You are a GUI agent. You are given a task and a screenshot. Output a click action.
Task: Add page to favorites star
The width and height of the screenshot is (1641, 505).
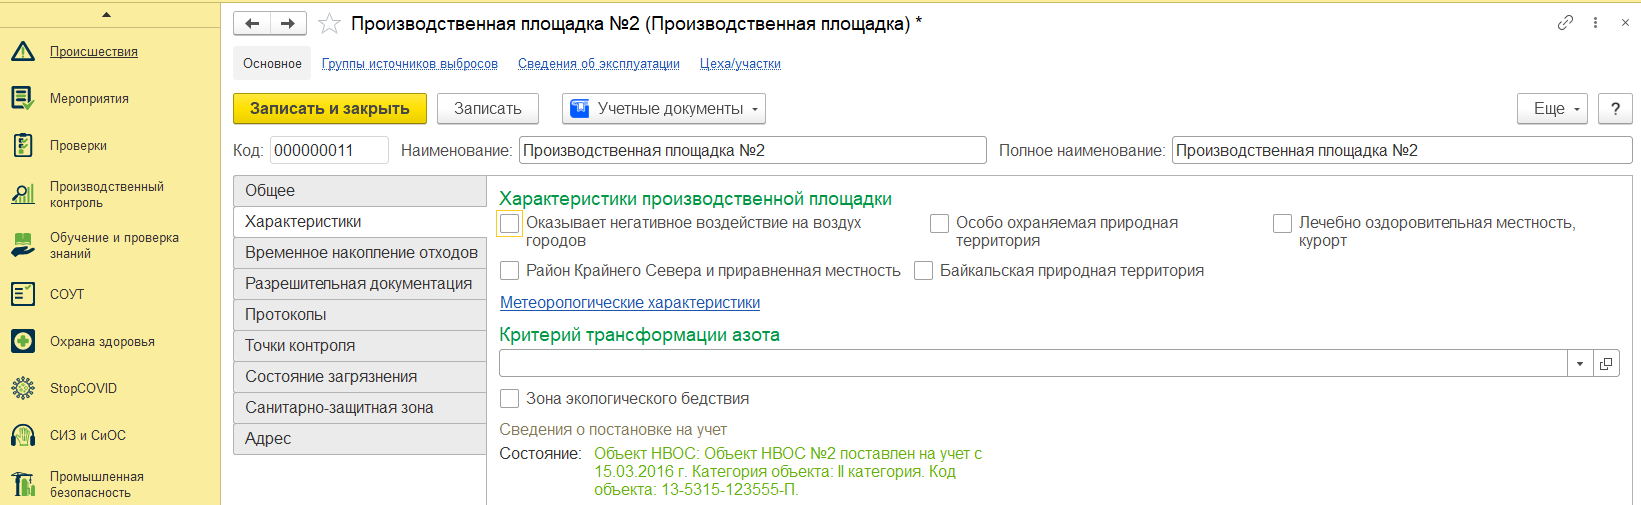click(x=329, y=23)
